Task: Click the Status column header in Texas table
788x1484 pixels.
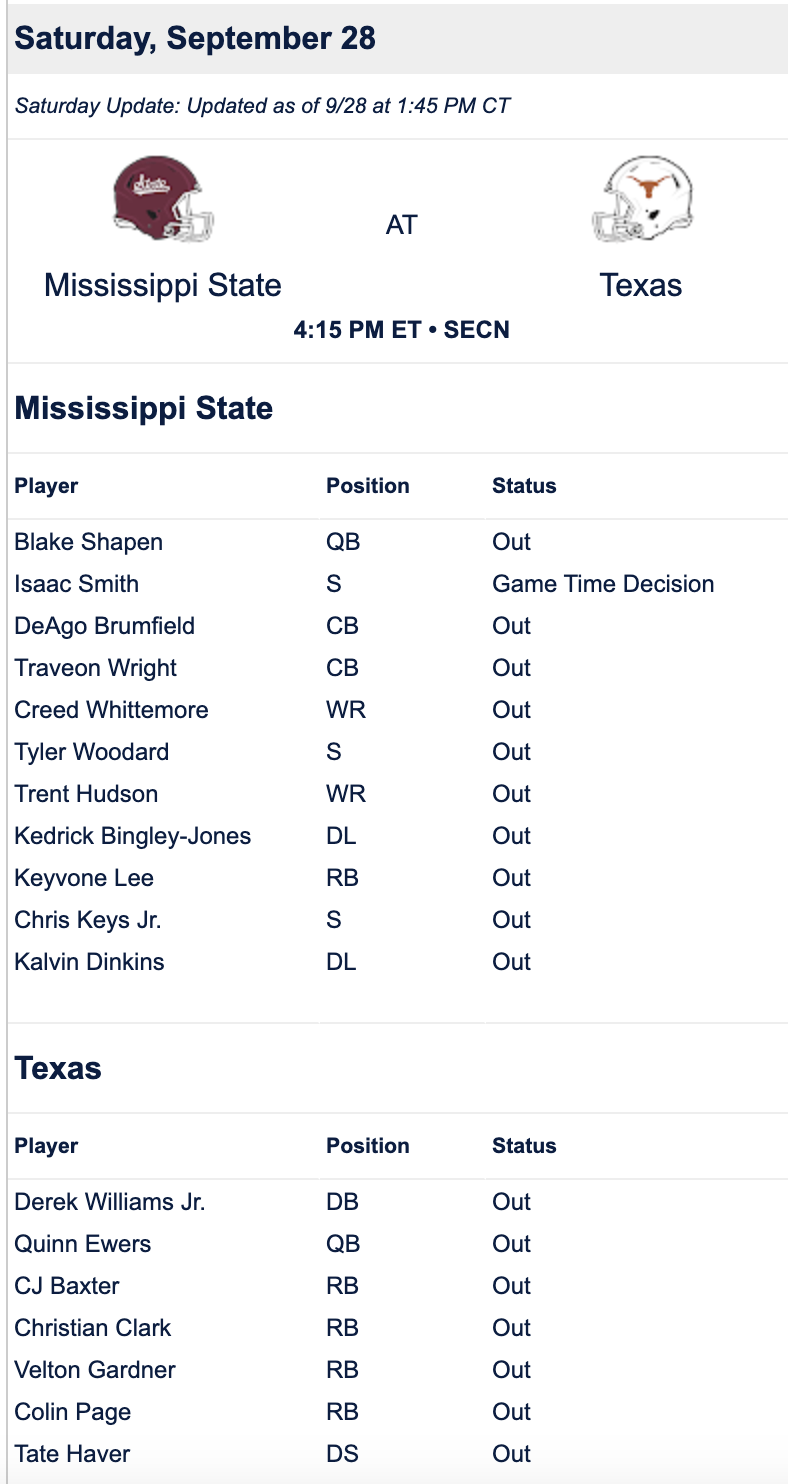Action: pos(524,1146)
